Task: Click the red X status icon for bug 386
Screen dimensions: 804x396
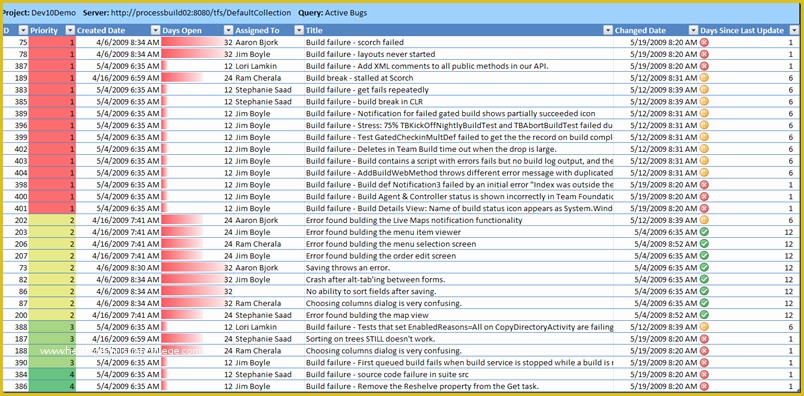Action: pos(705,386)
